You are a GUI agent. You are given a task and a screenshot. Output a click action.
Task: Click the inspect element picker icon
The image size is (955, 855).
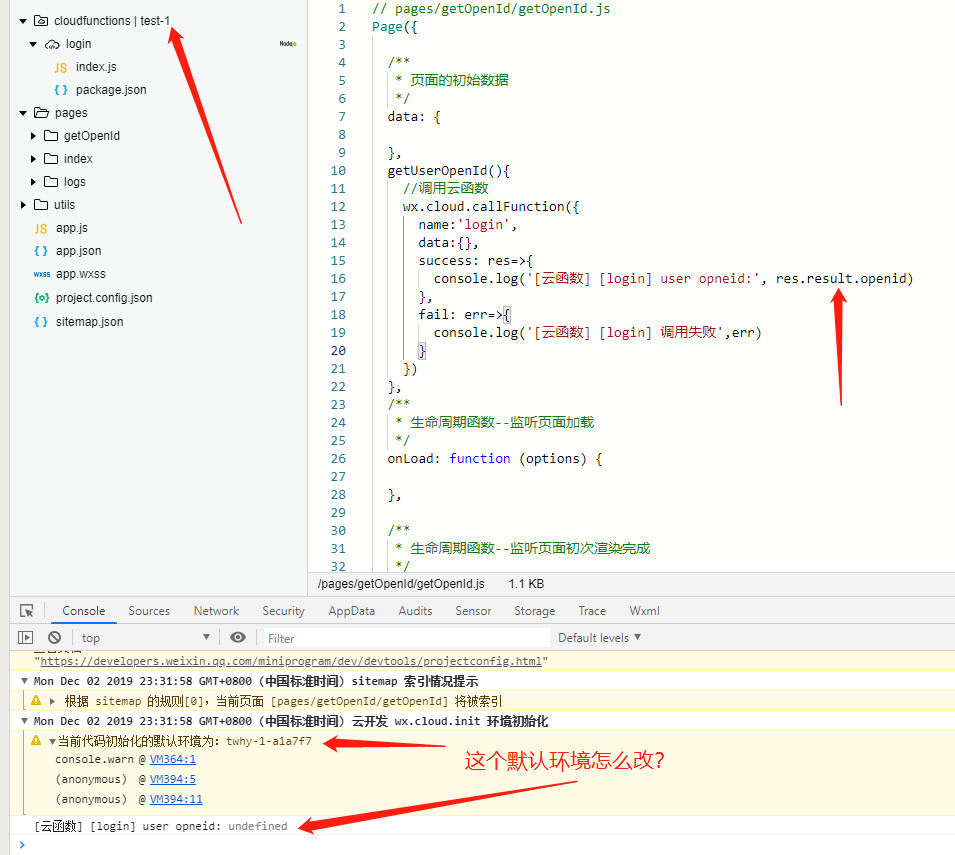tap(27, 611)
